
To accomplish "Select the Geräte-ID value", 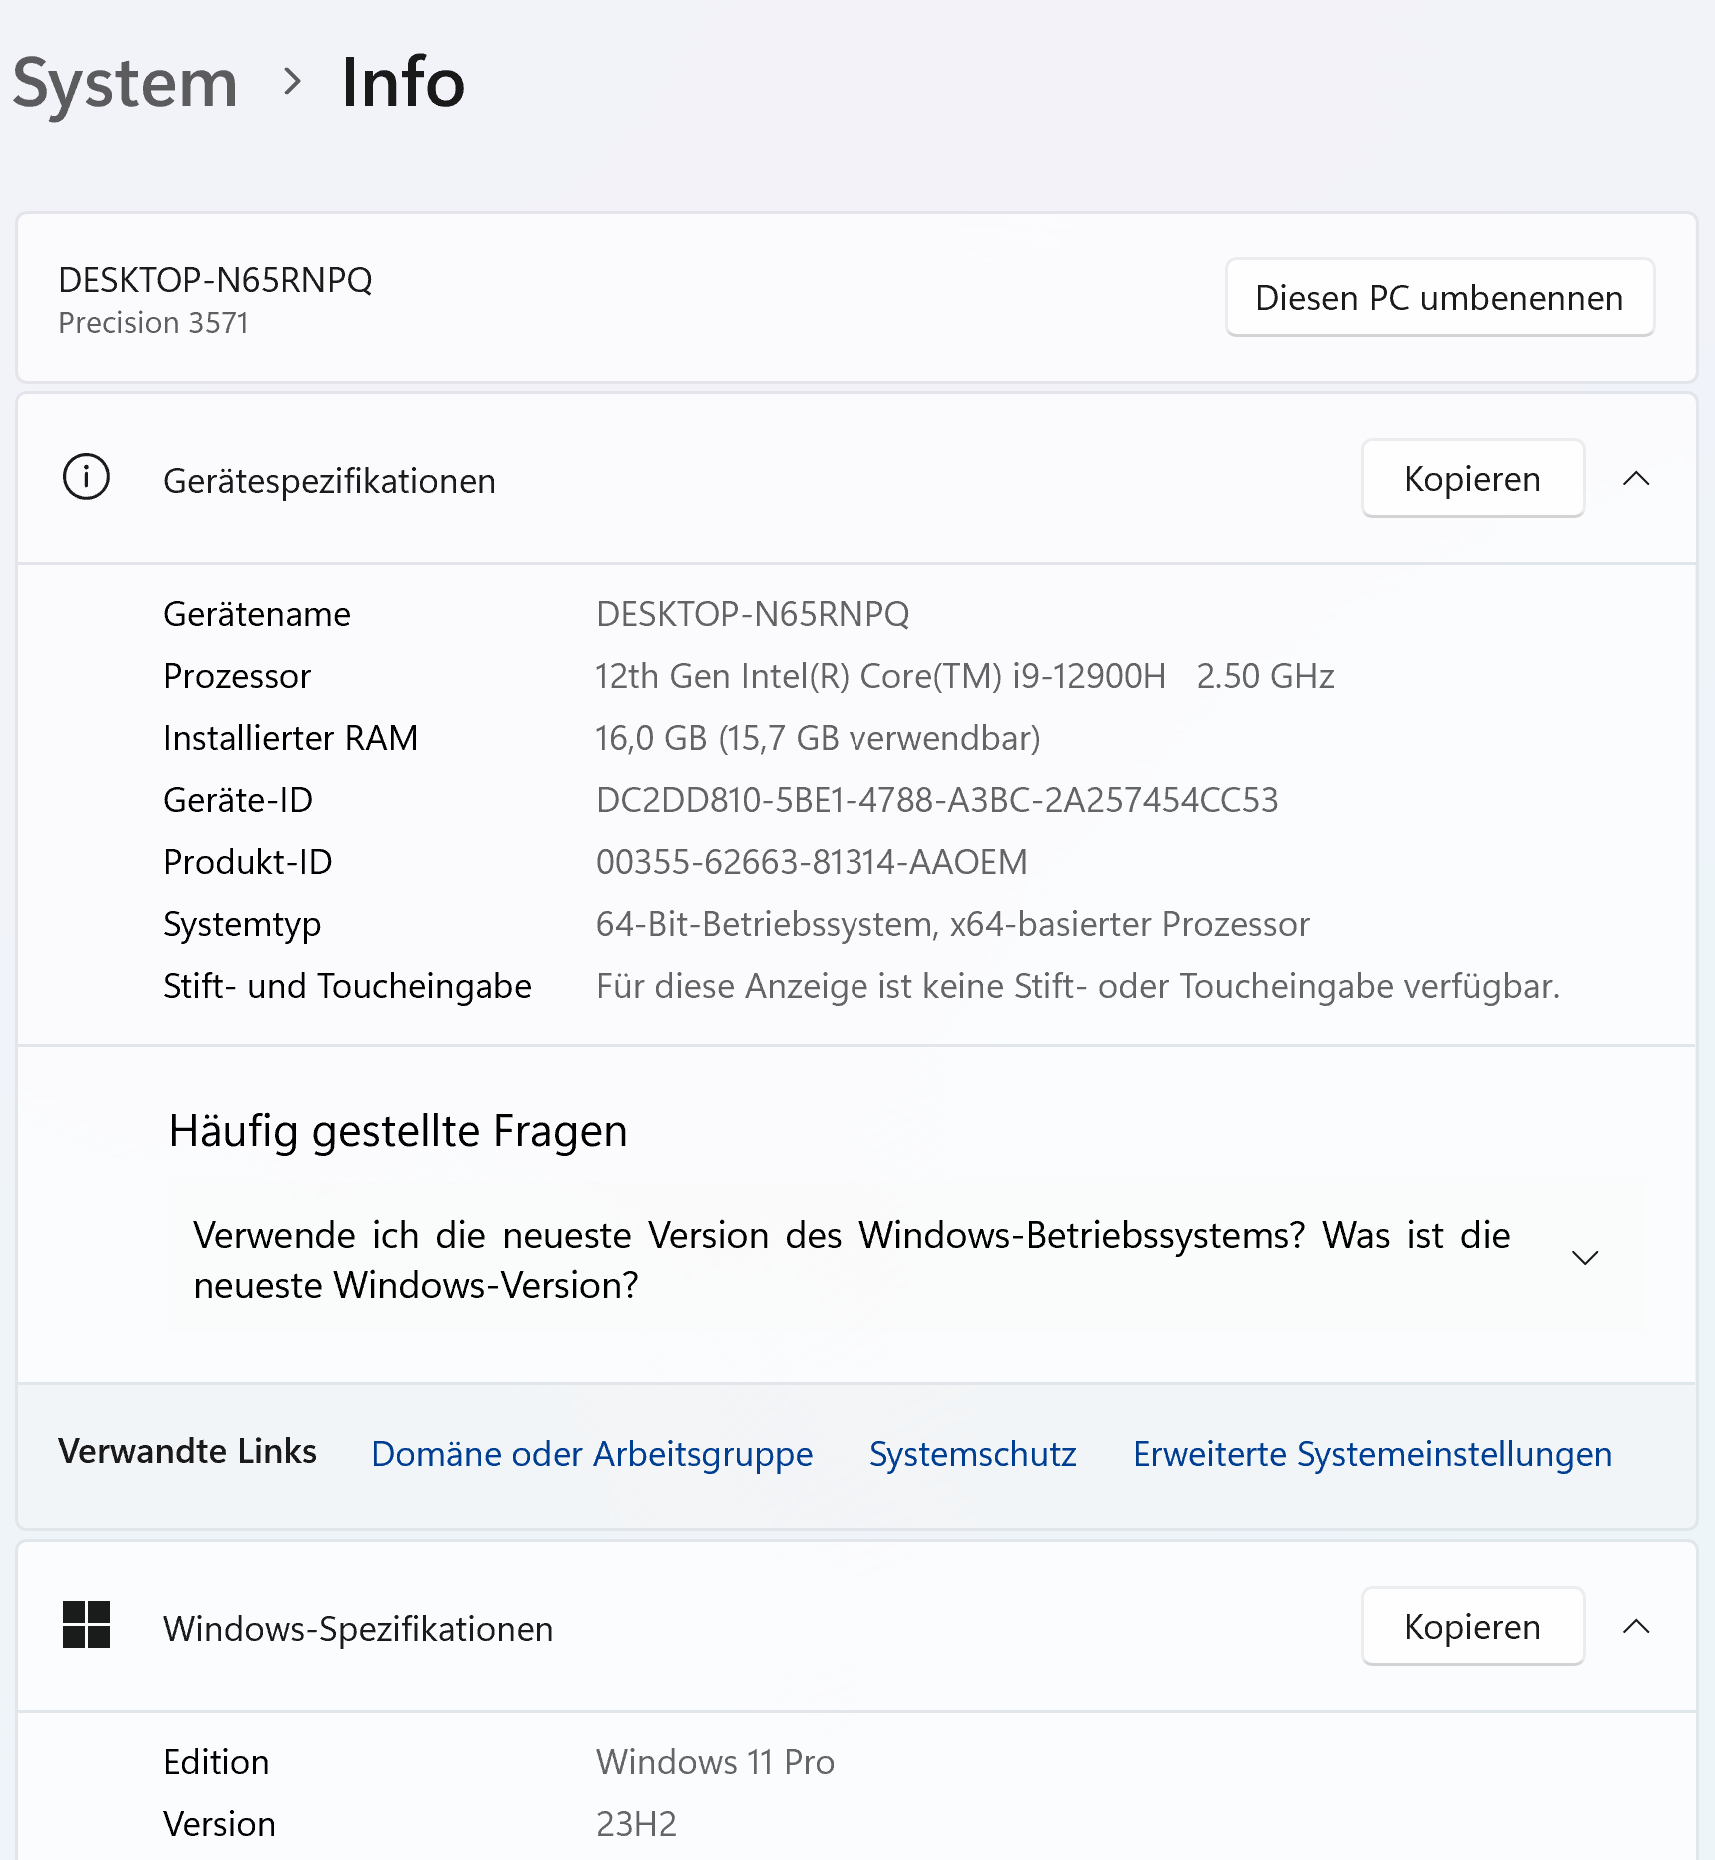I will pos(937,800).
